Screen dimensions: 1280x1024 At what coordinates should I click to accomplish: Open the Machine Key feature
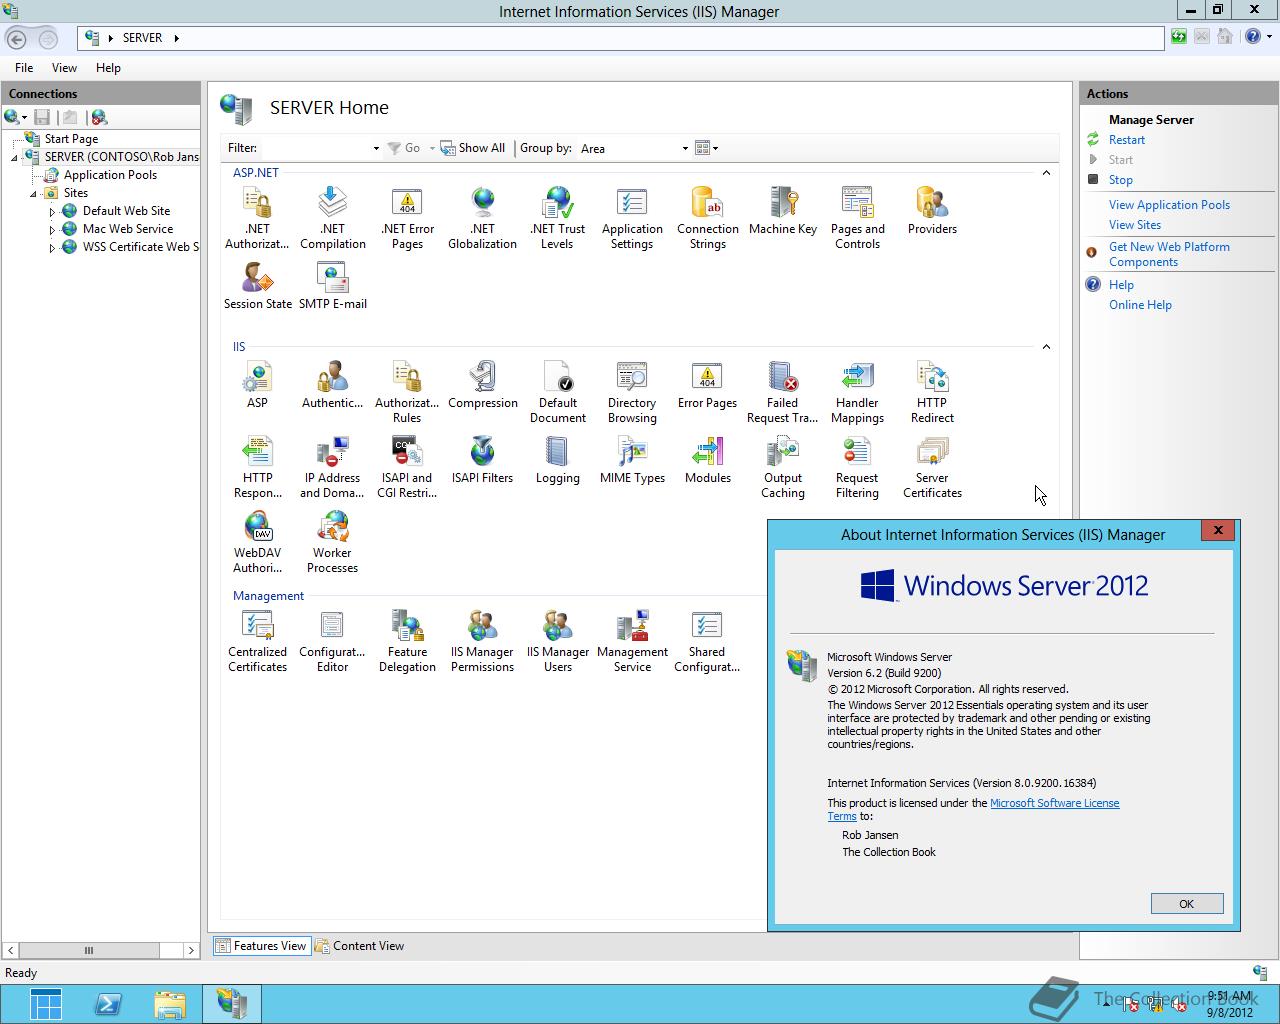pyautogui.click(x=782, y=211)
